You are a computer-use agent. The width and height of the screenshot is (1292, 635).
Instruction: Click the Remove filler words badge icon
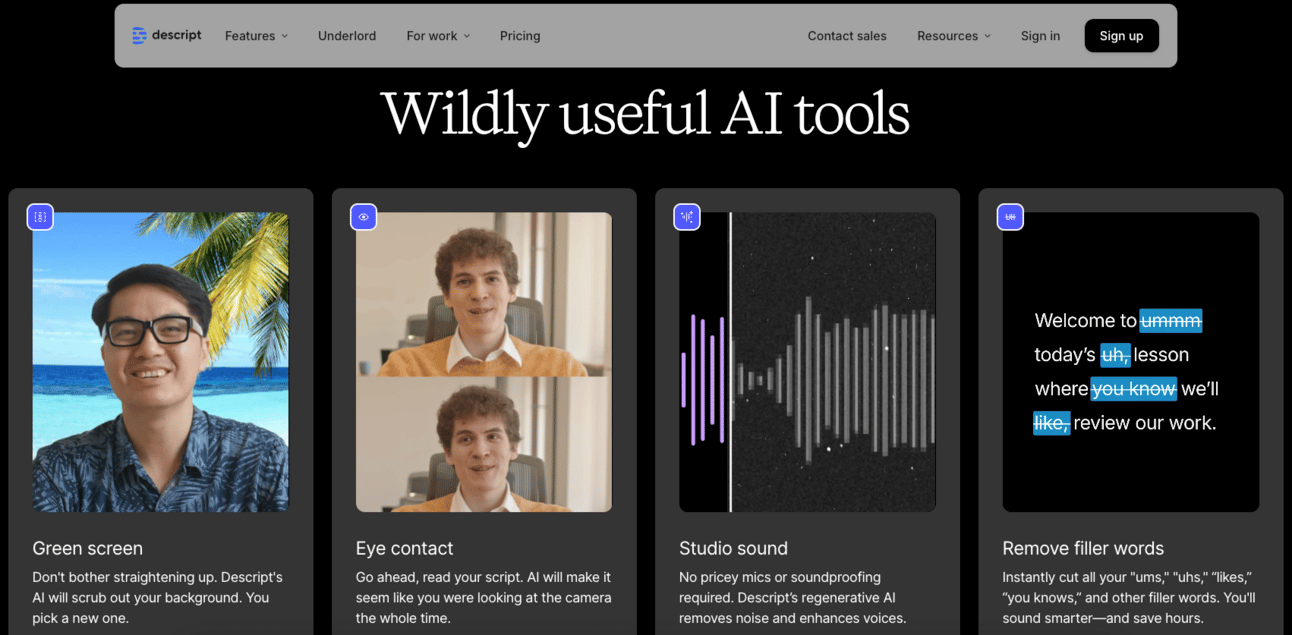(x=1010, y=217)
